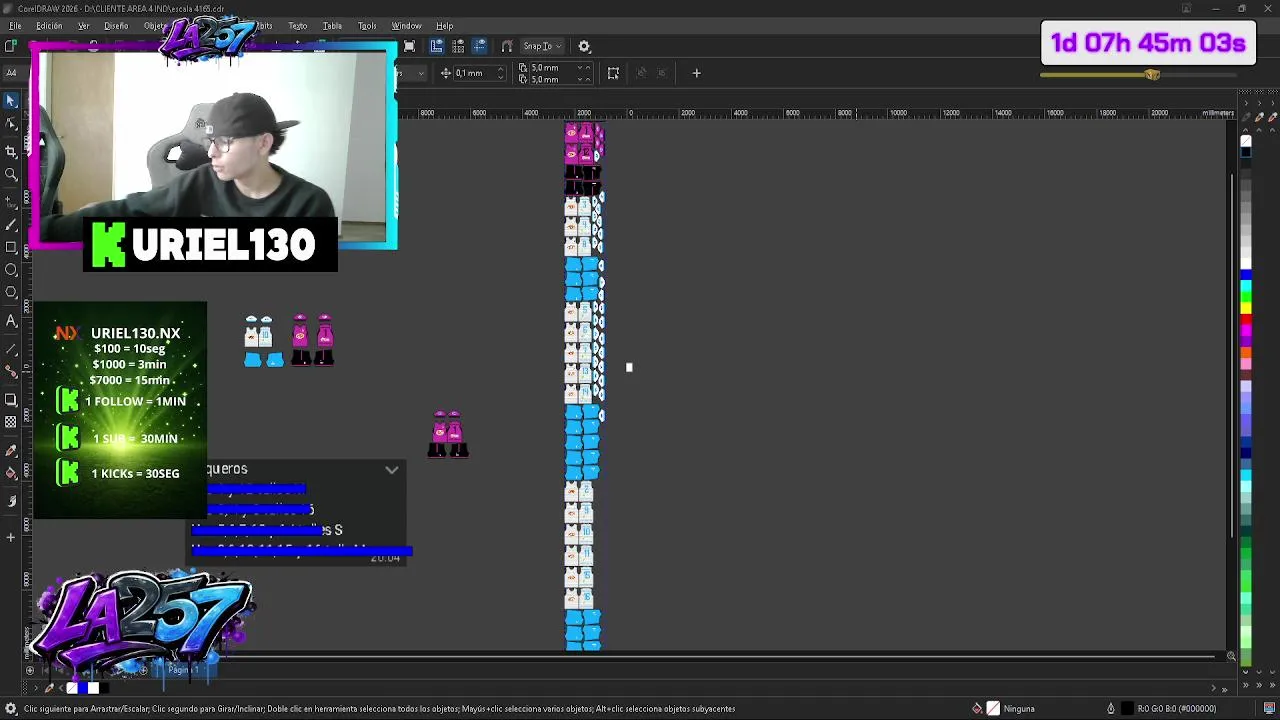Click the nudge distance 0,1 mm field
The width and height of the screenshot is (1280, 720).
[478, 73]
